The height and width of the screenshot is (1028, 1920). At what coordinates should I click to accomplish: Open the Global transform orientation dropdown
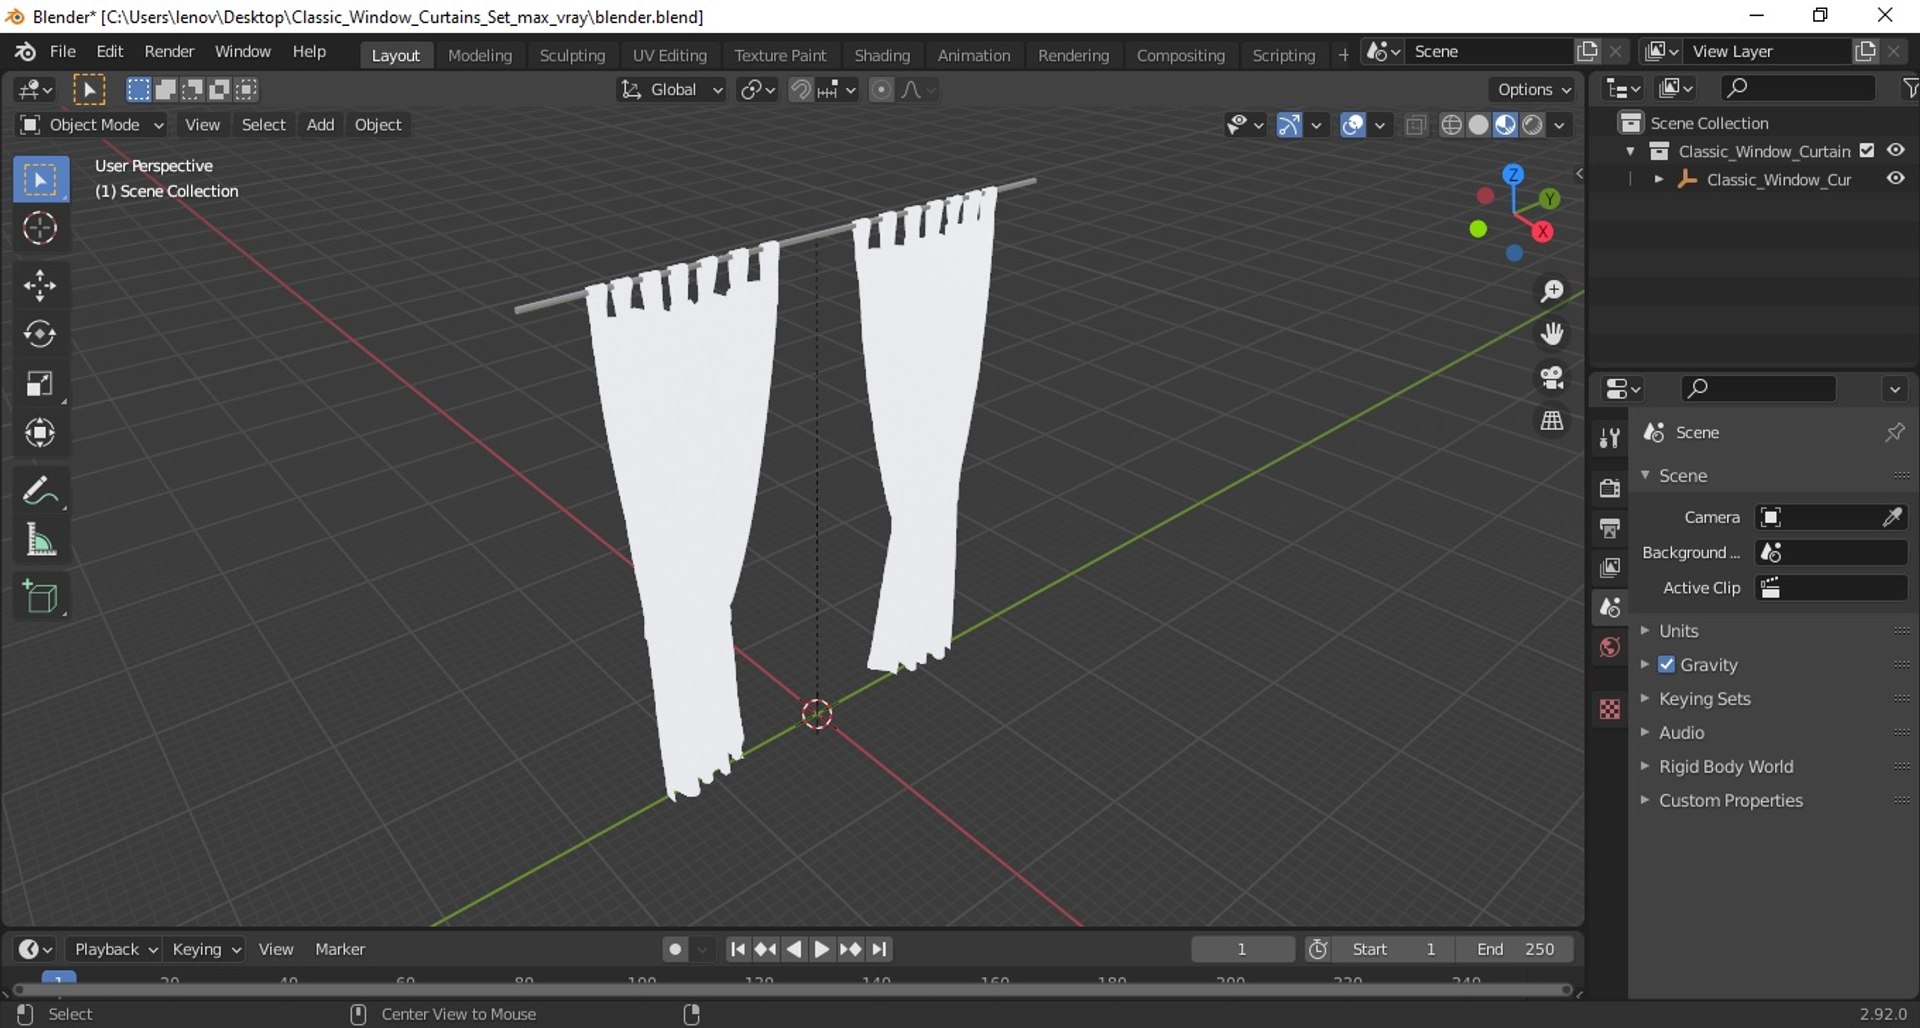[671, 90]
